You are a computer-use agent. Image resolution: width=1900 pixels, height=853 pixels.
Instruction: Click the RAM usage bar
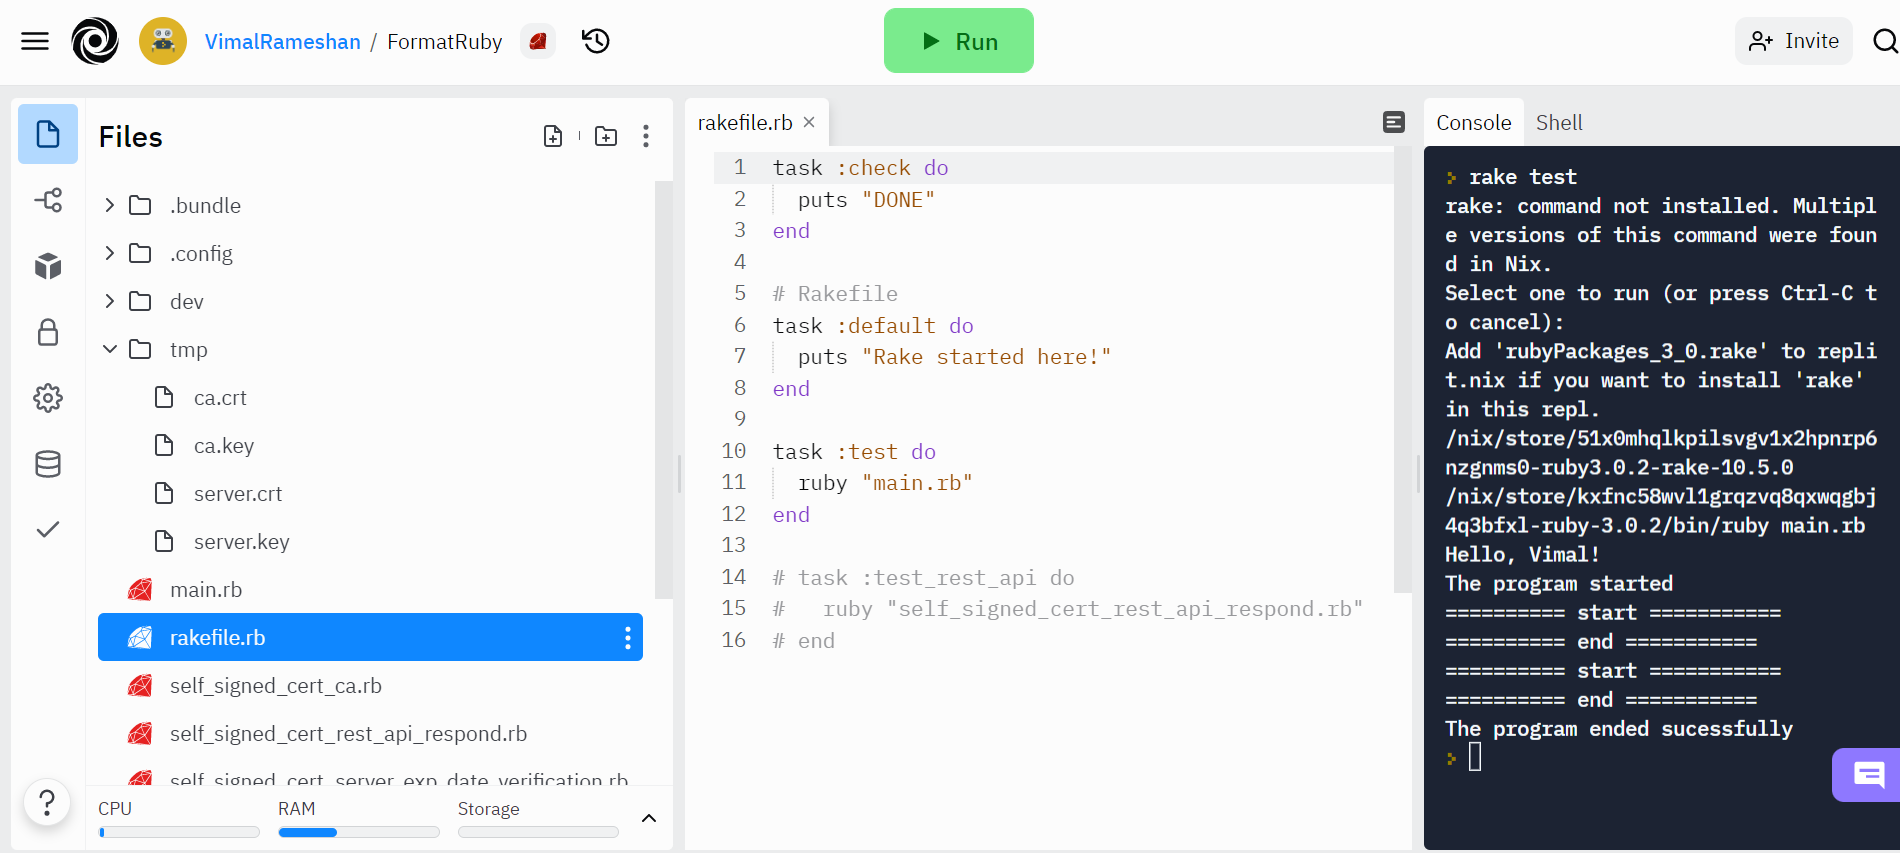pyautogui.click(x=359, y=832)
